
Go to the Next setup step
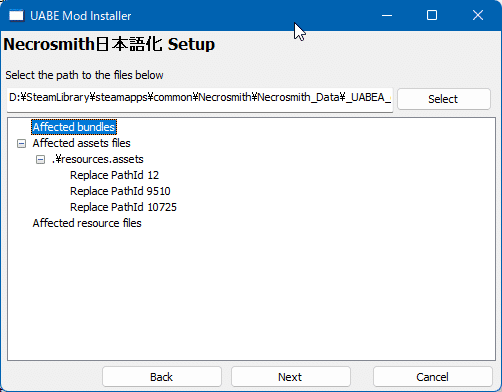(x=290, y=377)
